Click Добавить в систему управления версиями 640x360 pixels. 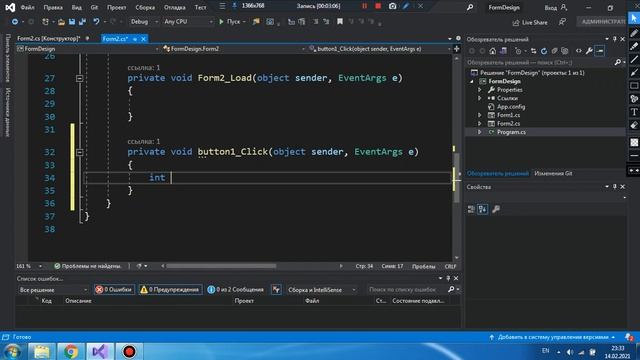553,337
